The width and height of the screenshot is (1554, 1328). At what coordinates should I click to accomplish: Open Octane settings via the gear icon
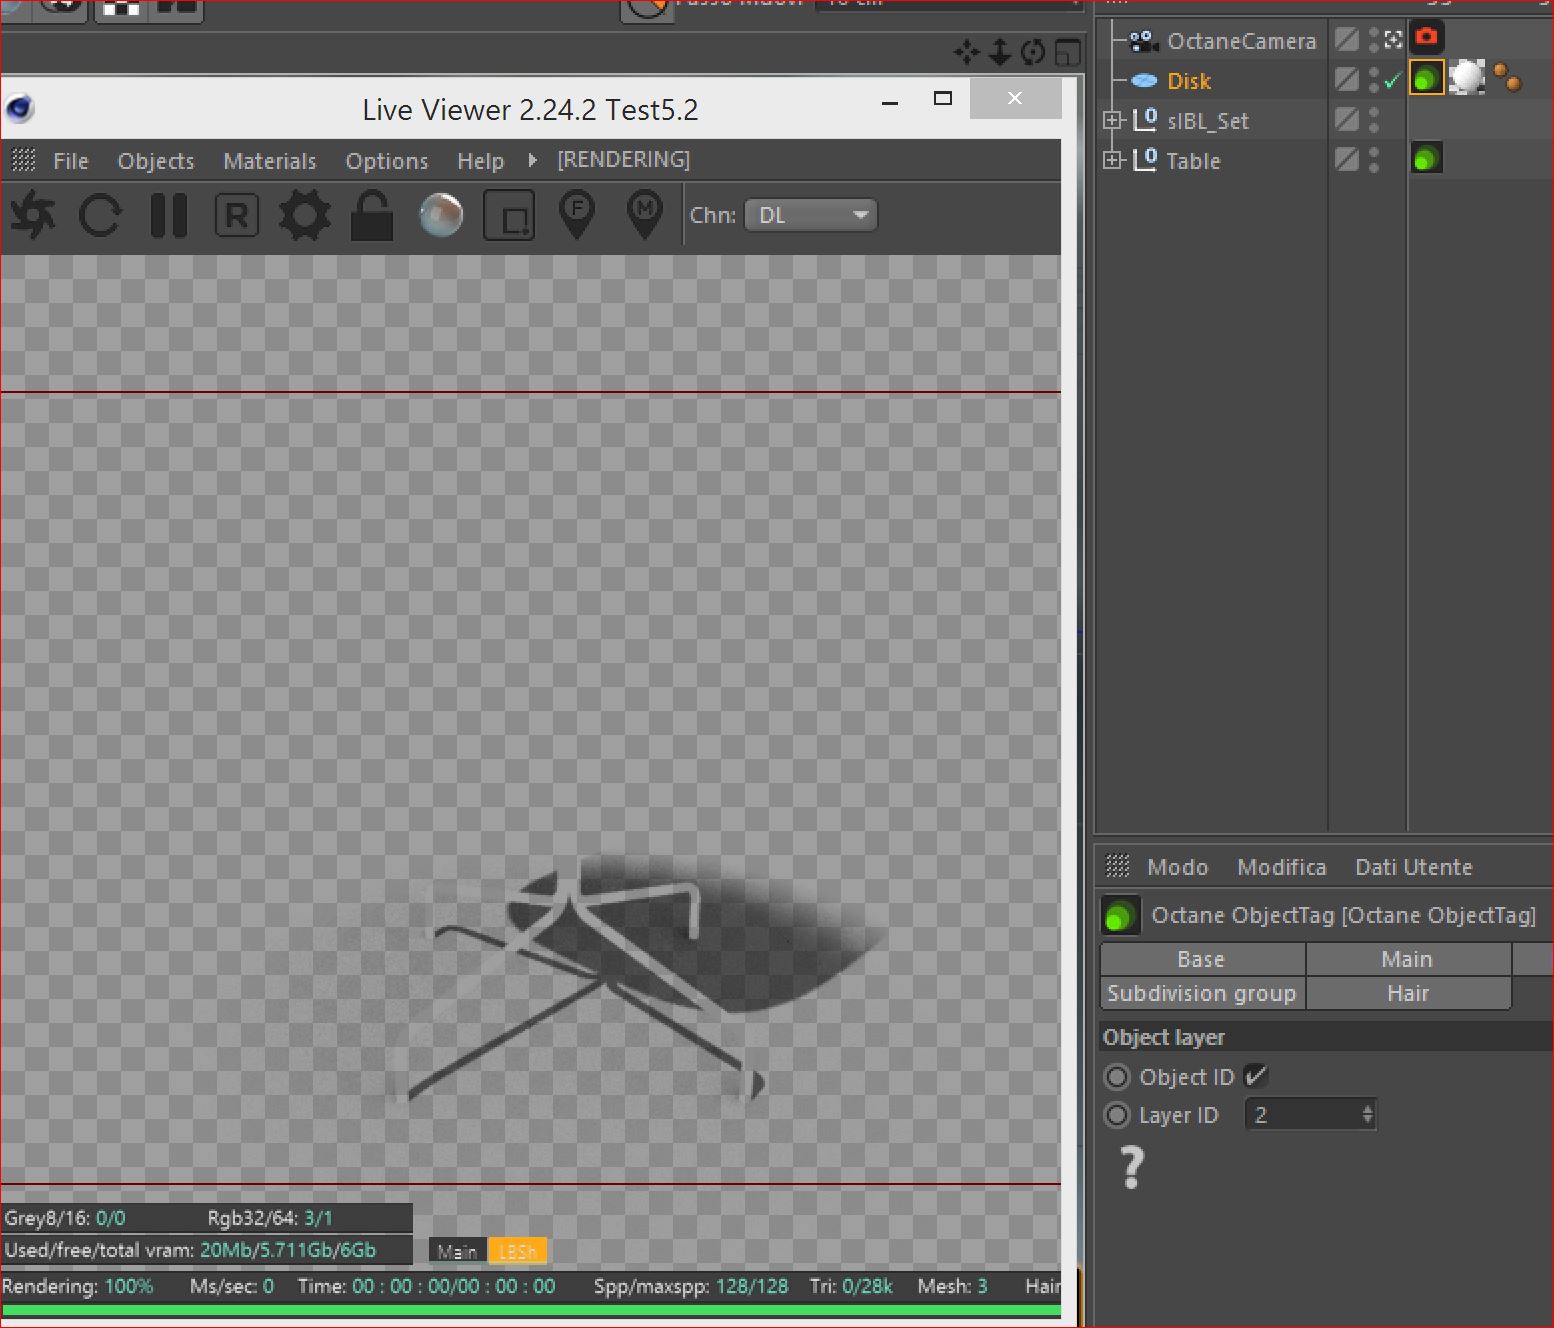click(x=304, y=215)
